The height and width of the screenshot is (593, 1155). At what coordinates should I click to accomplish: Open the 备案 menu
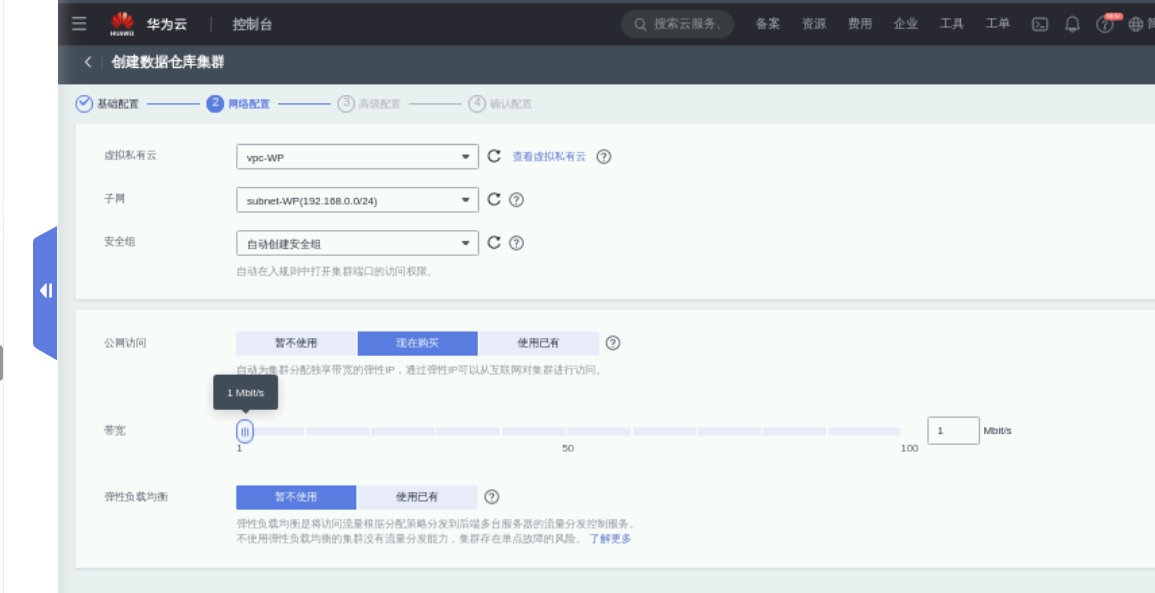[x=768, y=24]
